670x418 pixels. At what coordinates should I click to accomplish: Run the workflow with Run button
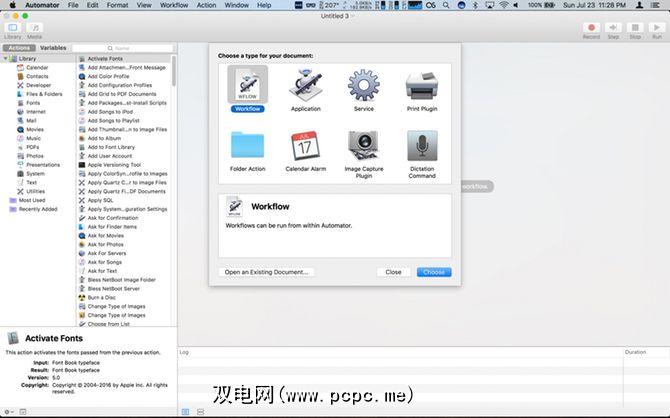pos(657,28)
